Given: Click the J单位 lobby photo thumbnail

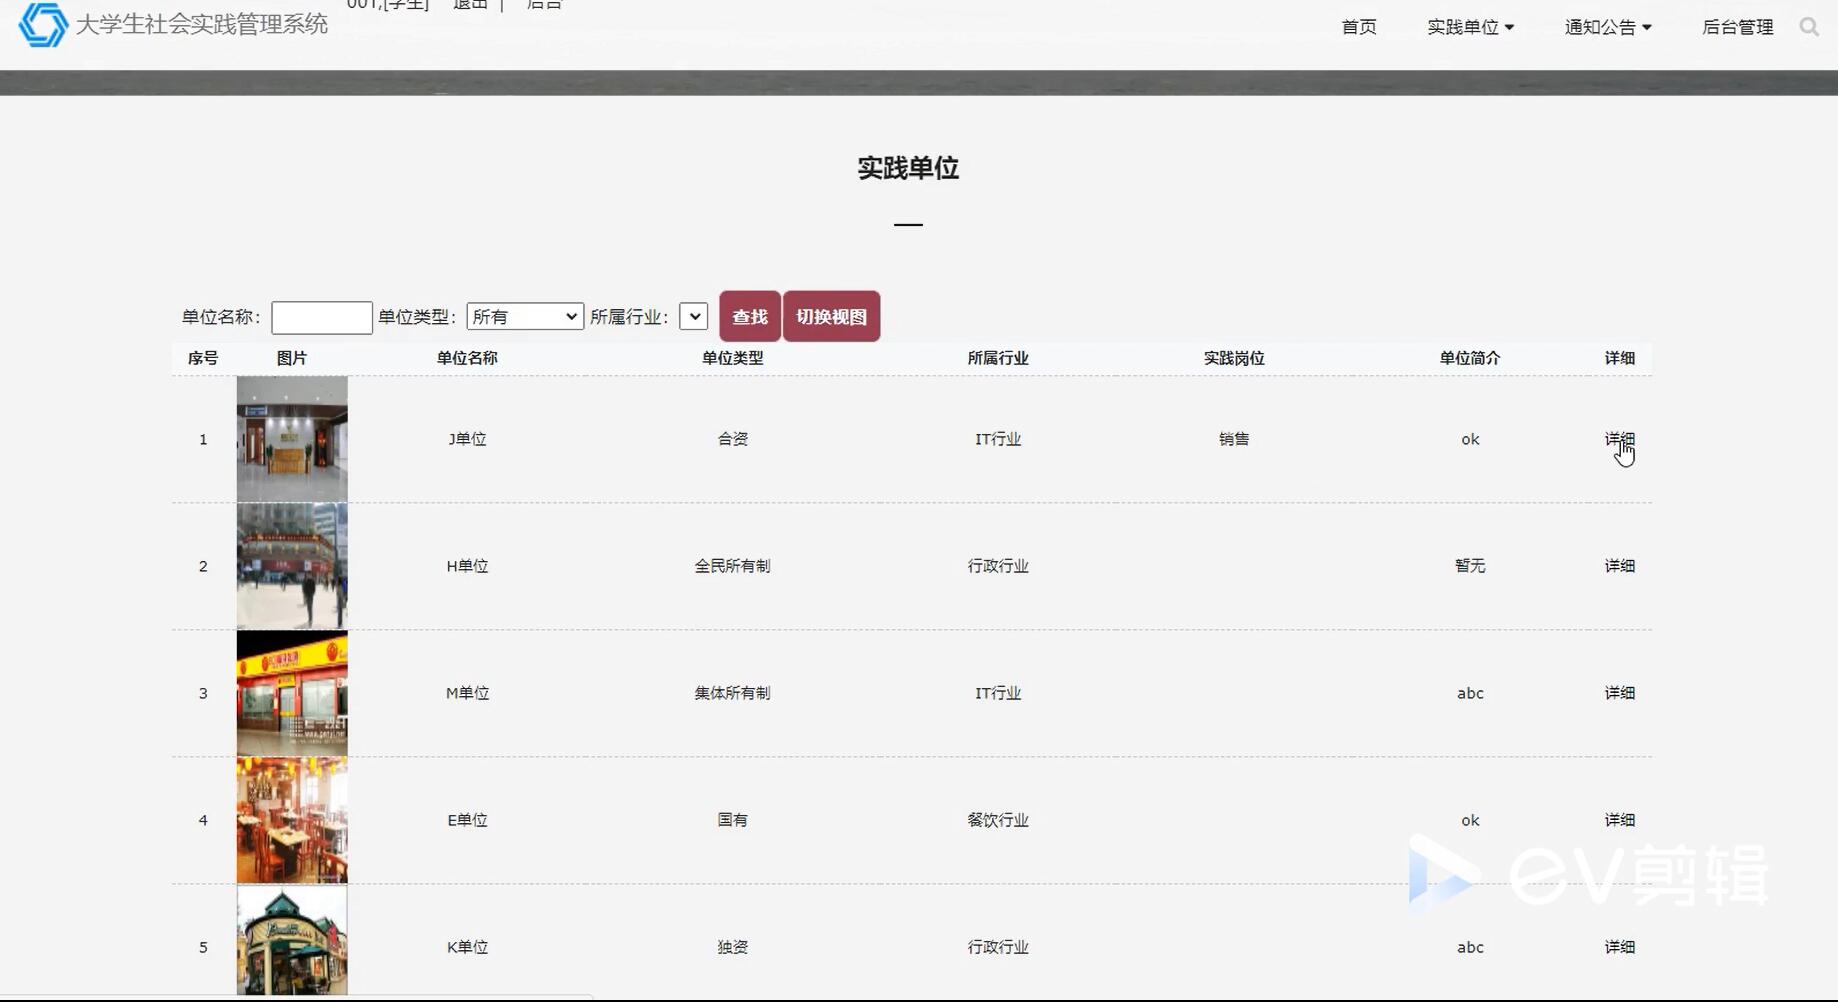Looking at the screenshot, I should click(x=291, y=438).
